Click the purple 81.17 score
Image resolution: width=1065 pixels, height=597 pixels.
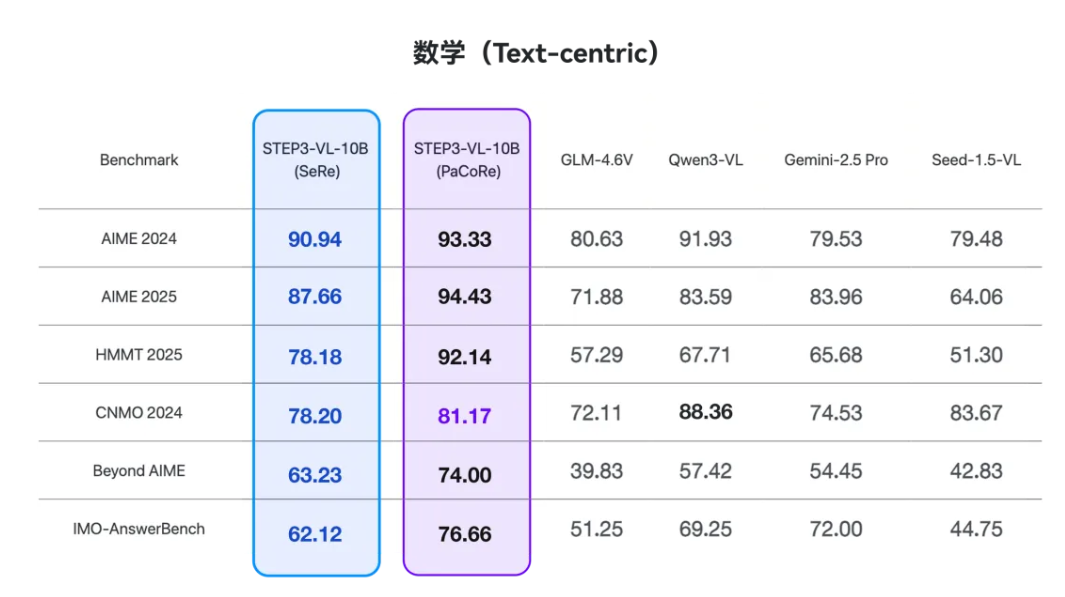tap(465, 416)
